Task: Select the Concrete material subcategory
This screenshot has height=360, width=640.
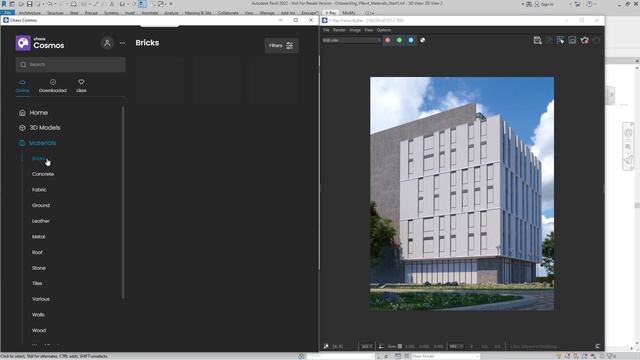Action: (43, 174)
